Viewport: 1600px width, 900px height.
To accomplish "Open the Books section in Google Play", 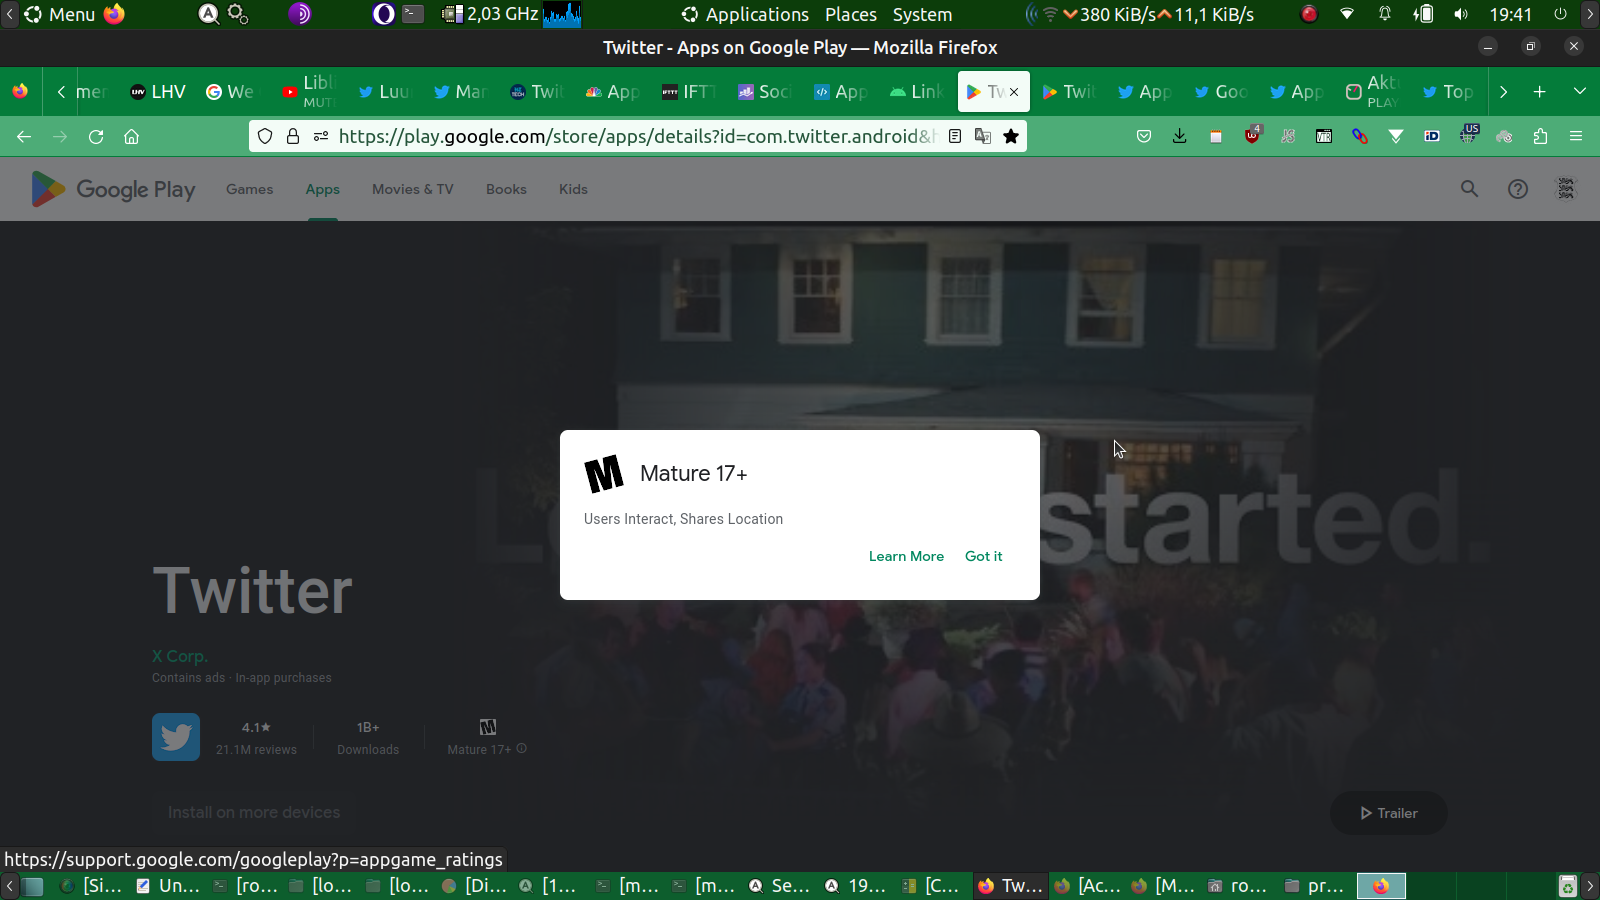I will (x=506, y=189).
